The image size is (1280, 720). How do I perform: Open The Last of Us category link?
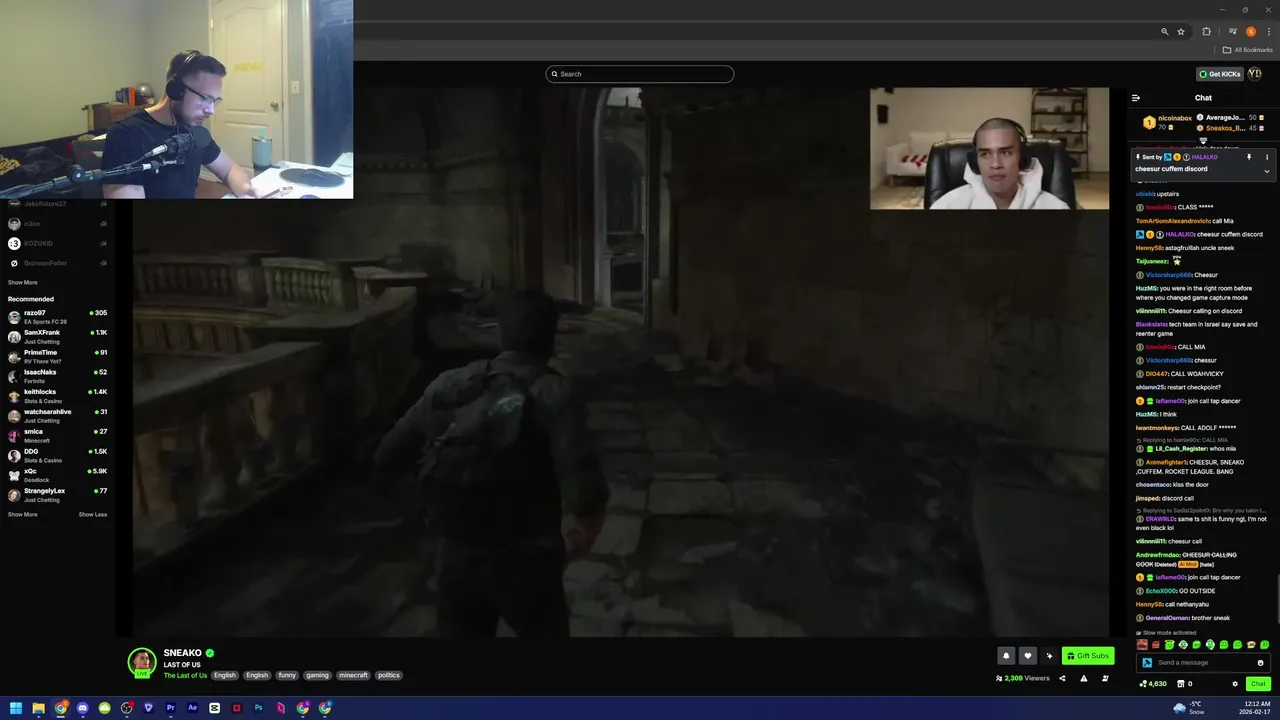[185, 675]
